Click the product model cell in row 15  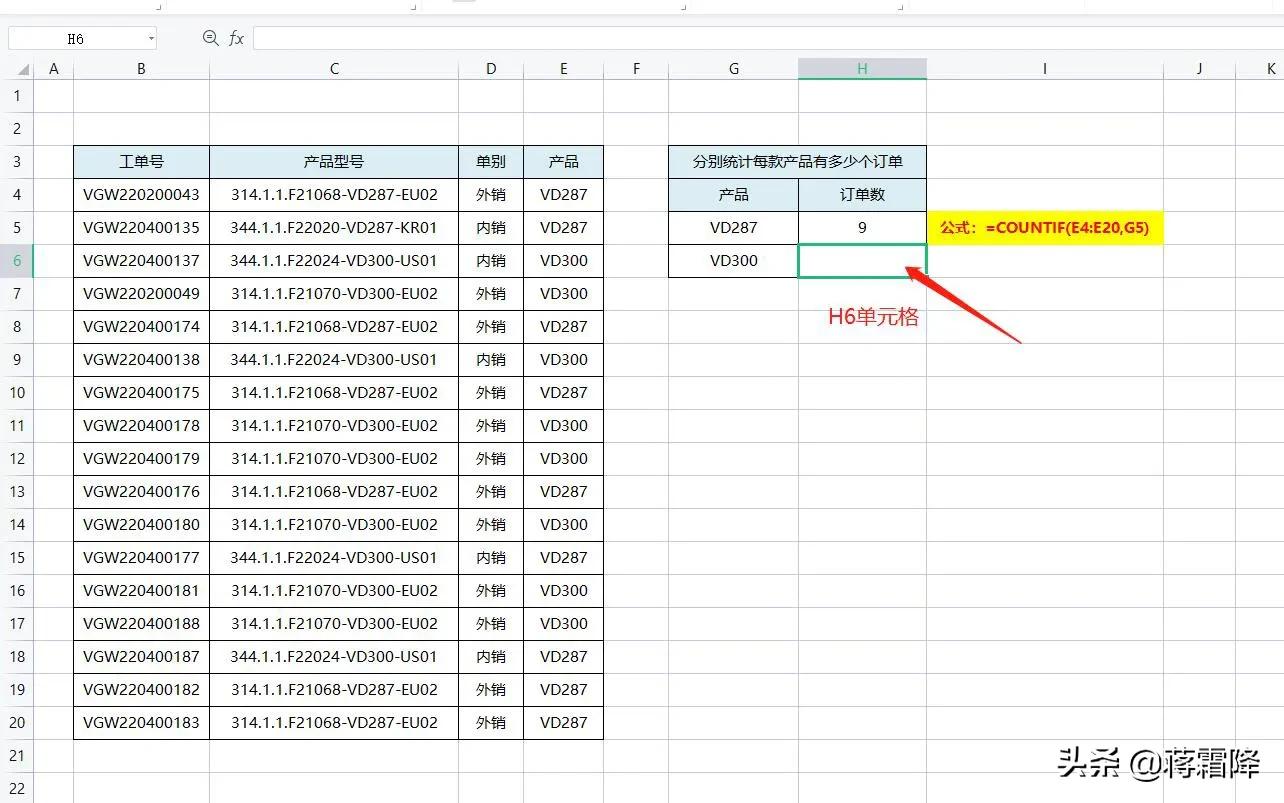[334, 558]
